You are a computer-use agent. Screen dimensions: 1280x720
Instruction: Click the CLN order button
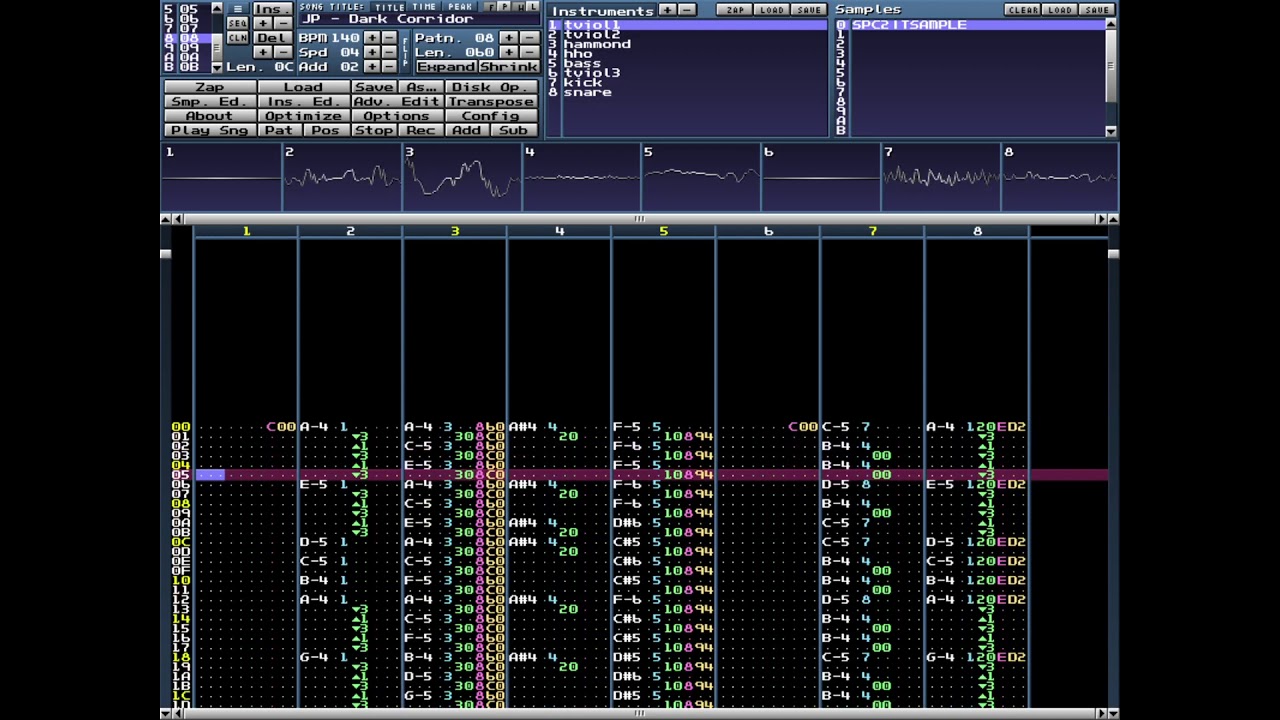(x=237, y=38)
